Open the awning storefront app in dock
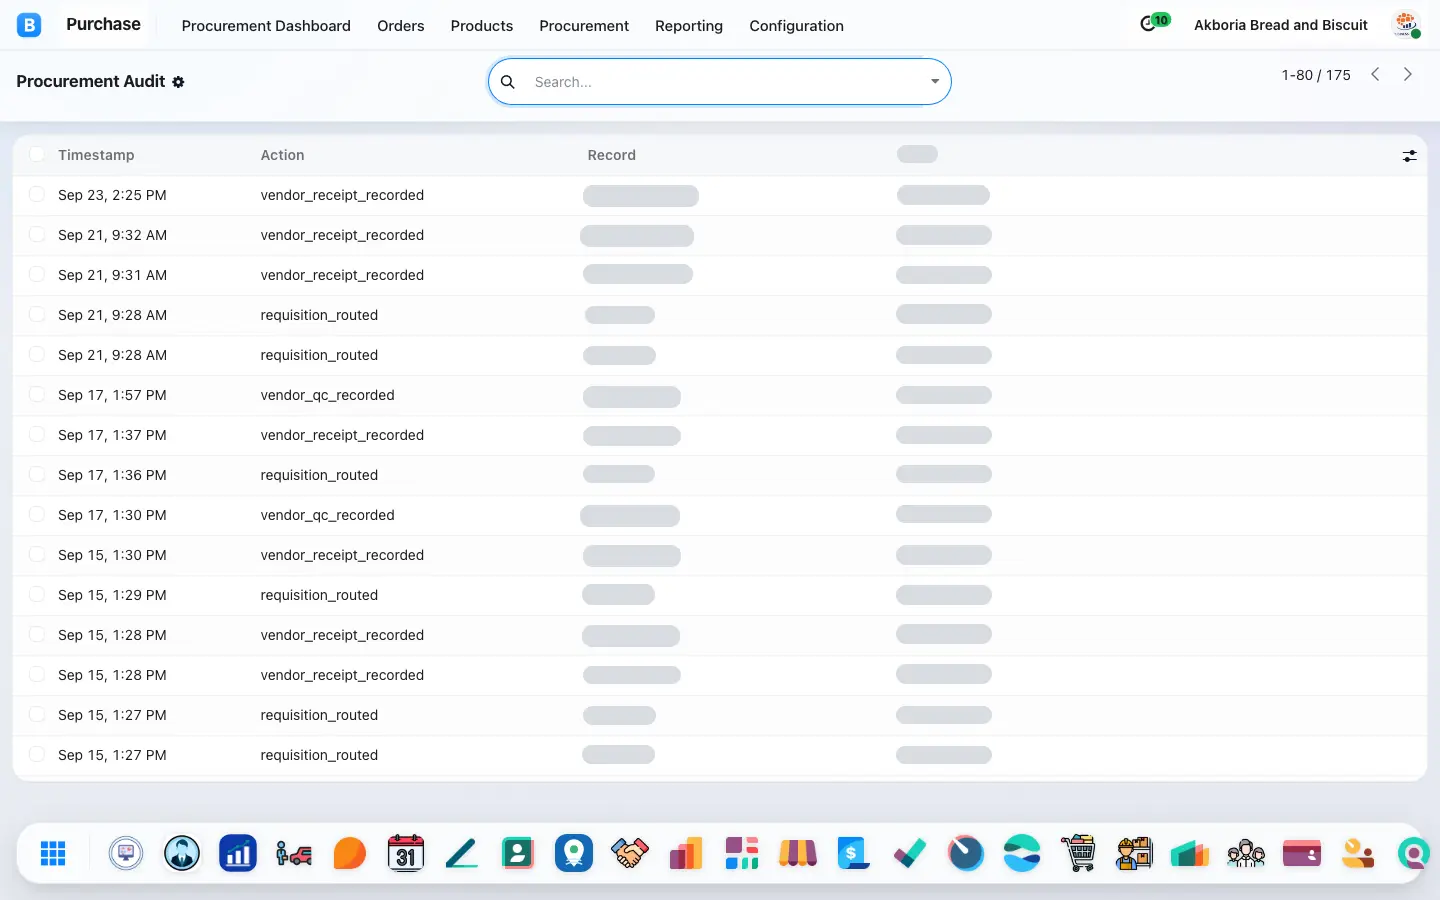 798,854
